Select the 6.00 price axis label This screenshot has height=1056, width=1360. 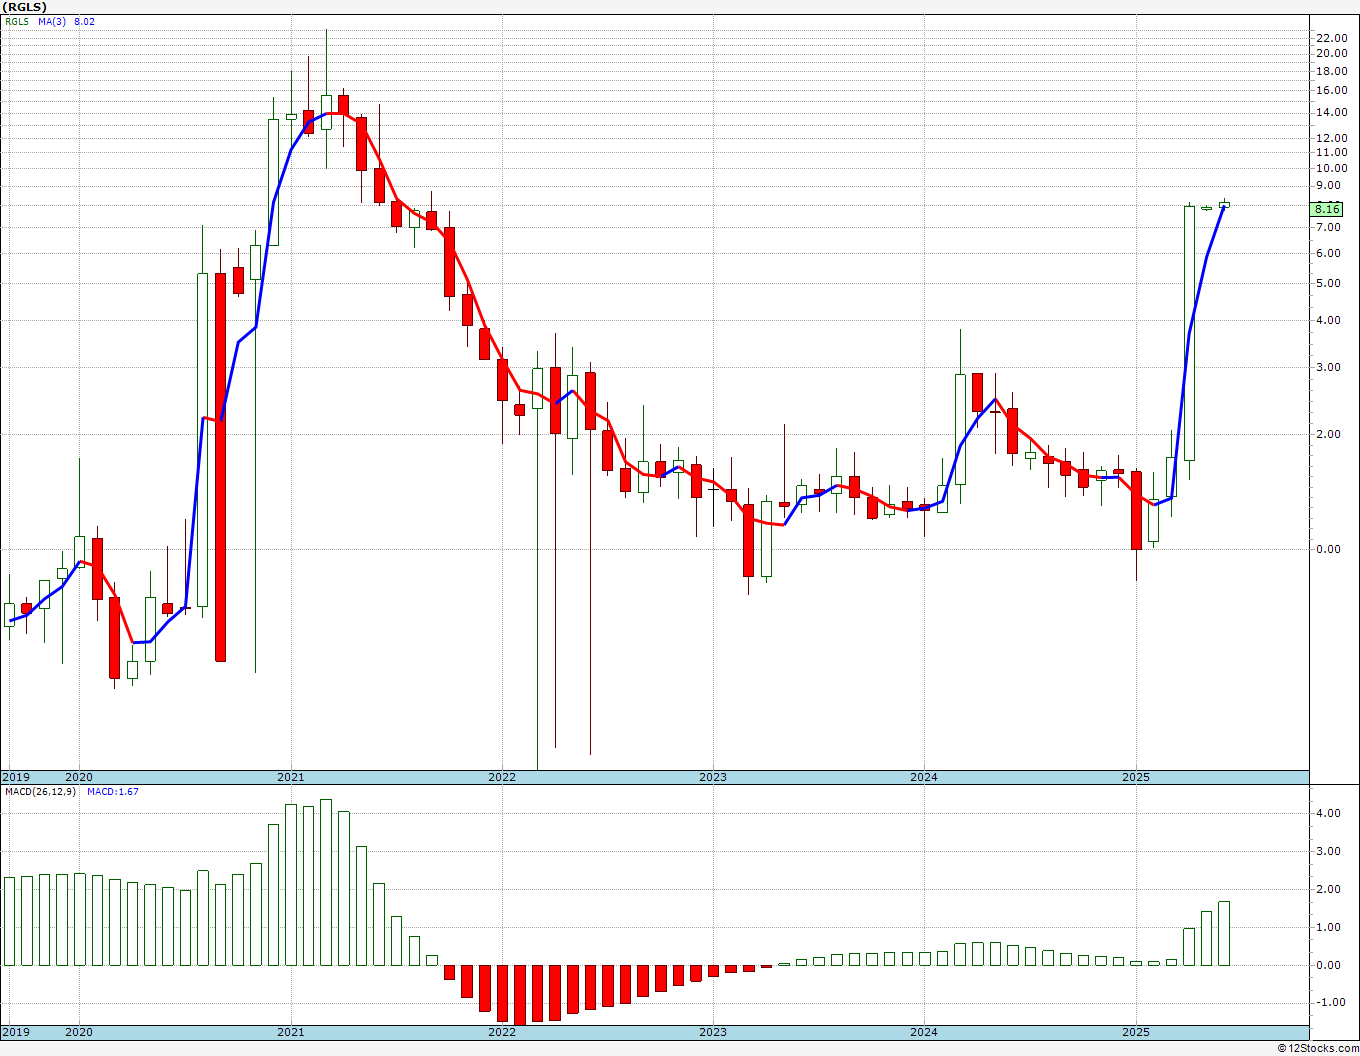tap(1331, 253)
